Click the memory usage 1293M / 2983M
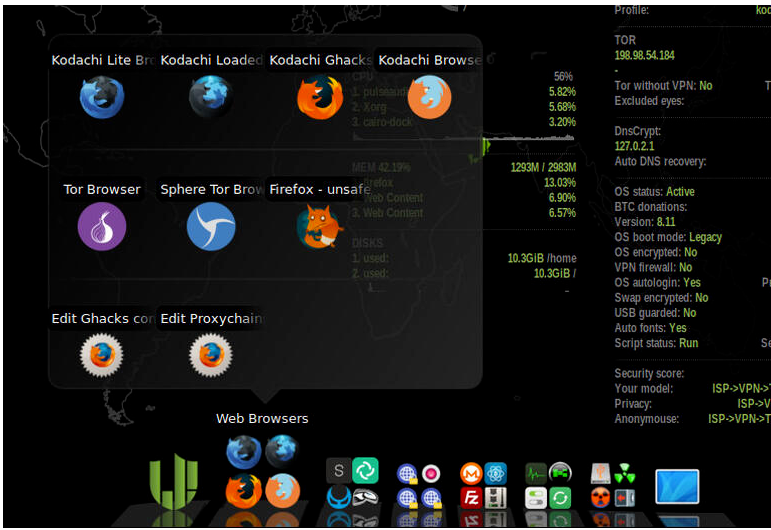Image resolution: width=771 pixels, height=530 pixels. click(543, 168)
